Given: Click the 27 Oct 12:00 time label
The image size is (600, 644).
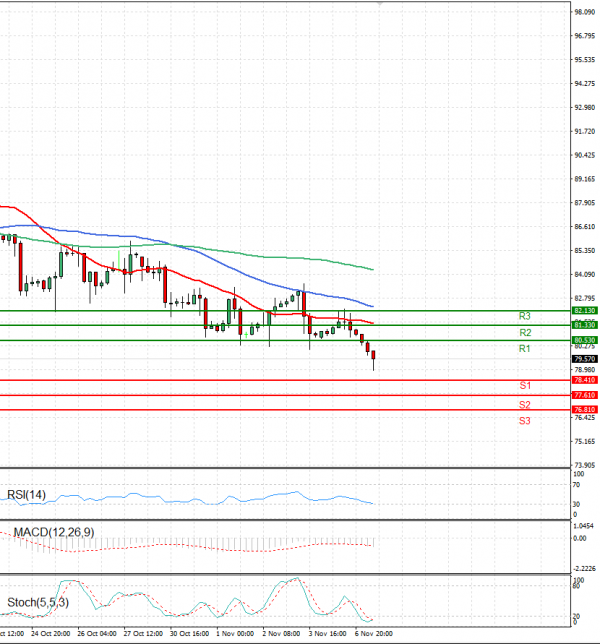Looking at the screenshot, I should [x=143, y=634].
